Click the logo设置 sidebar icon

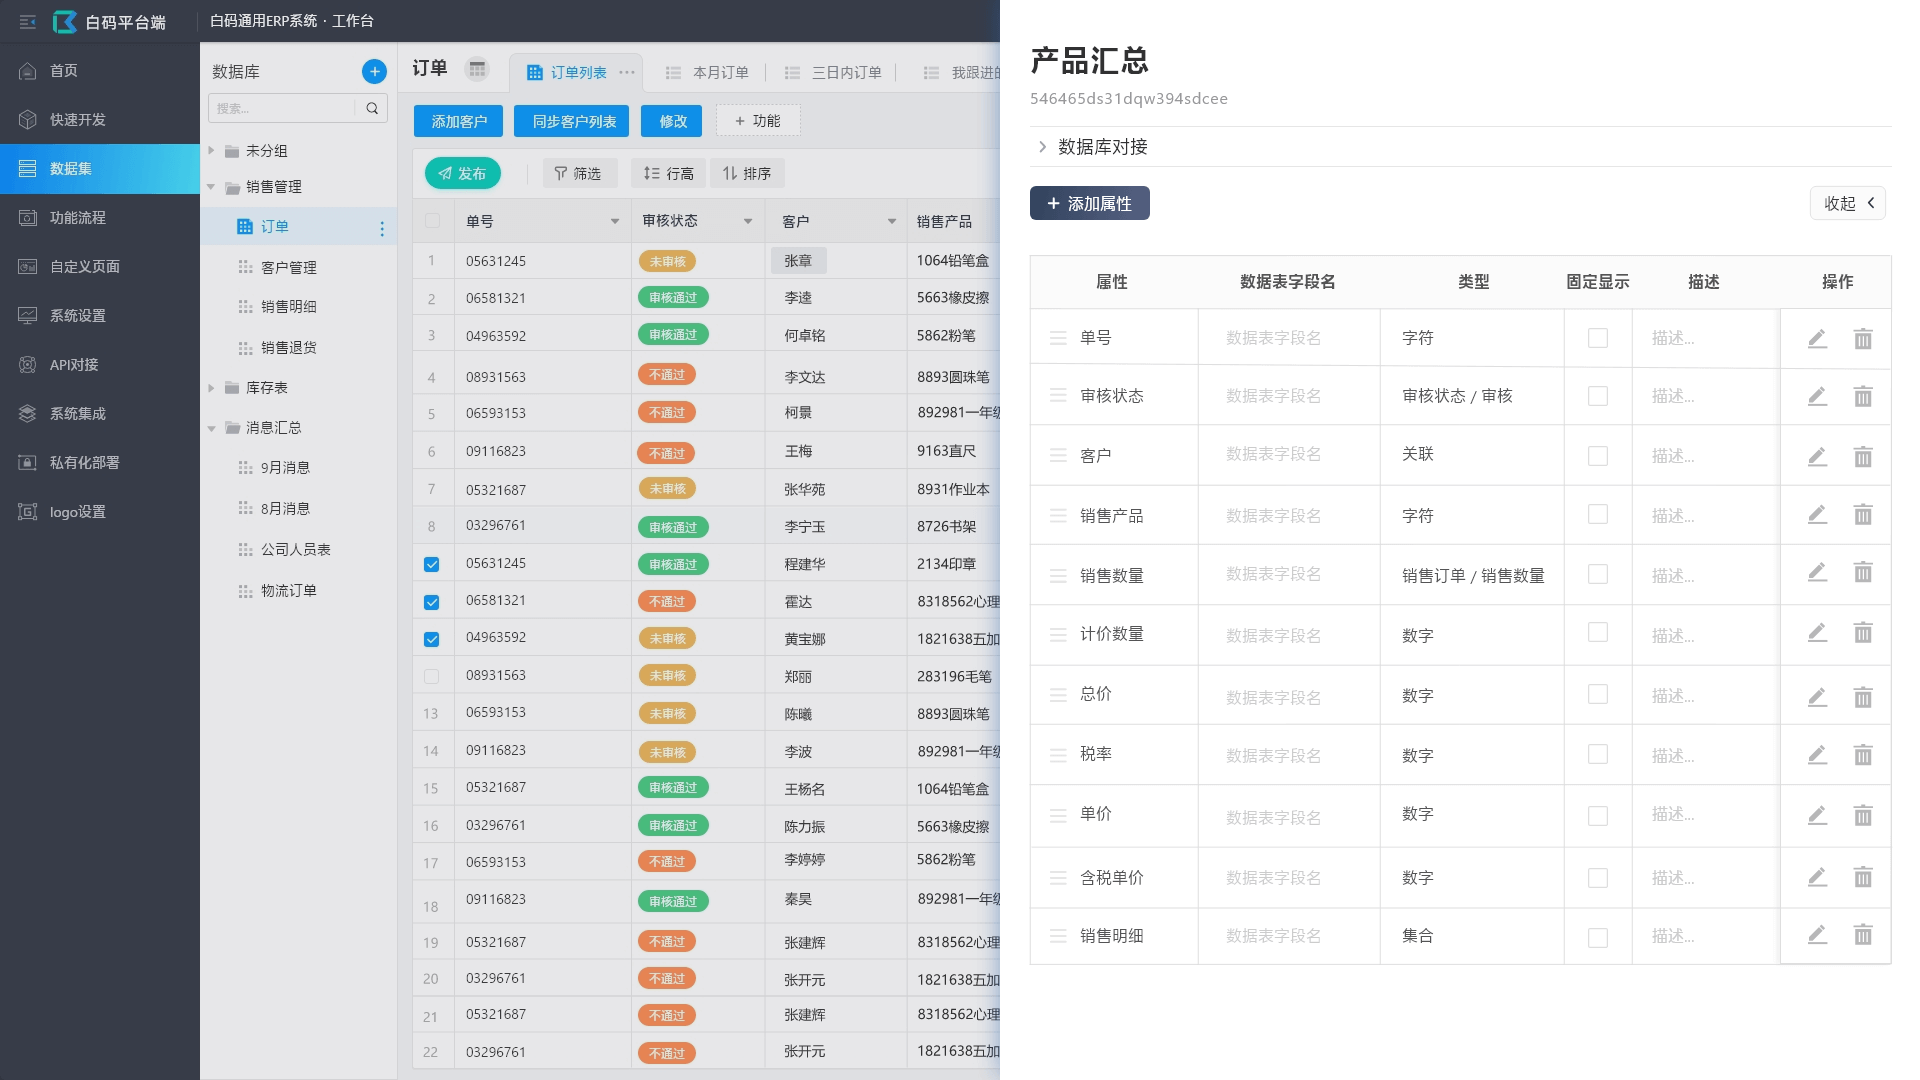pos(28,511)
